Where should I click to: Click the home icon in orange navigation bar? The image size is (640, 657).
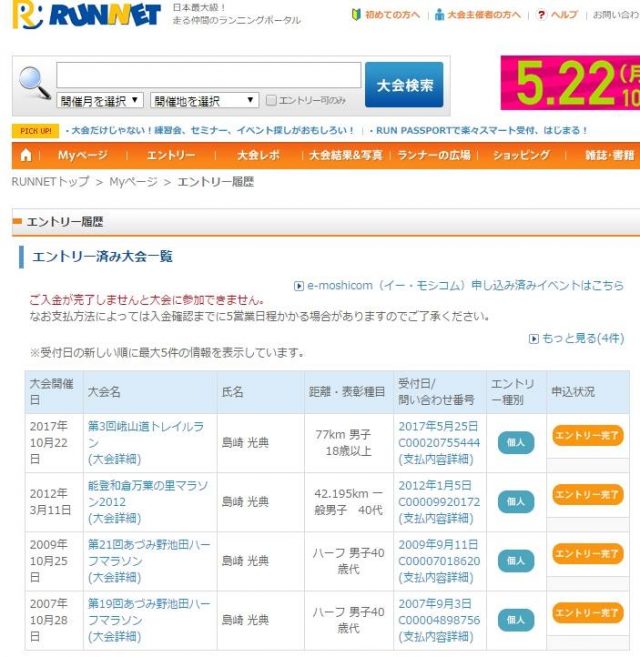(x=26, y=155)
